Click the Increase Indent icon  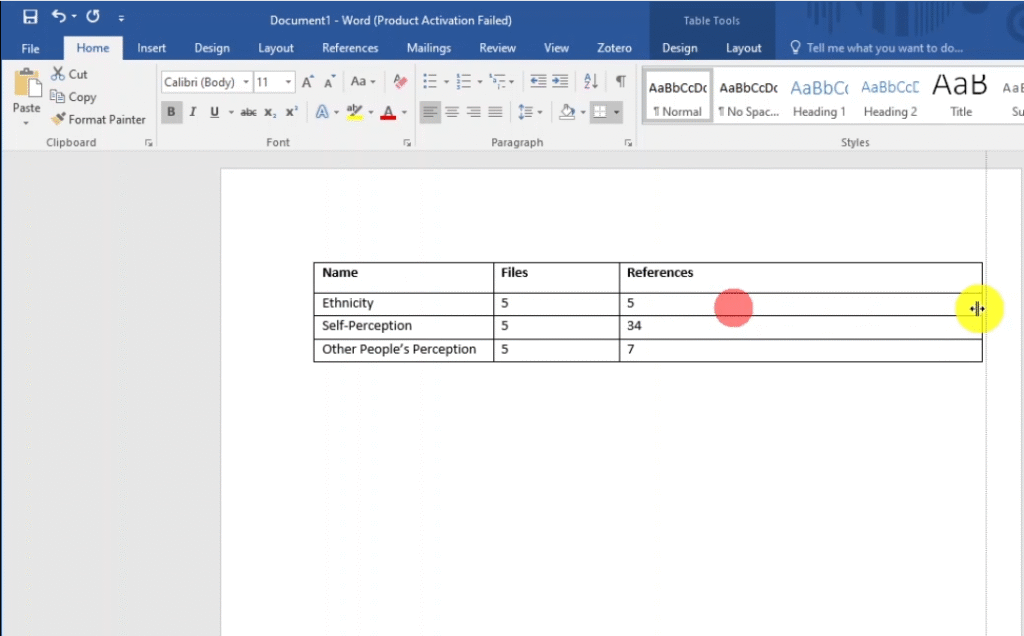pos(560,82)
